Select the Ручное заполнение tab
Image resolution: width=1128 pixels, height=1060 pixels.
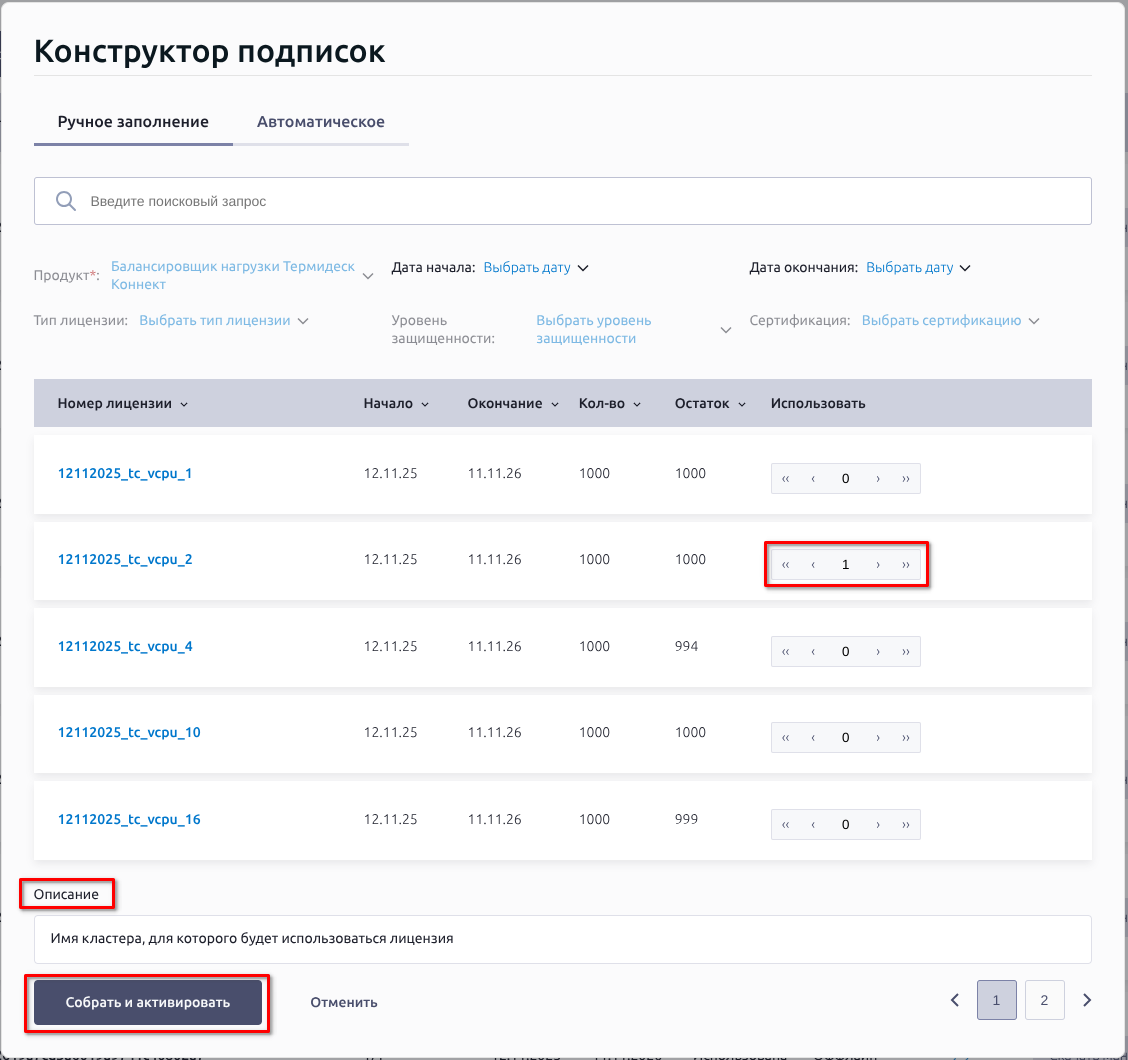(x=133, y=122)
